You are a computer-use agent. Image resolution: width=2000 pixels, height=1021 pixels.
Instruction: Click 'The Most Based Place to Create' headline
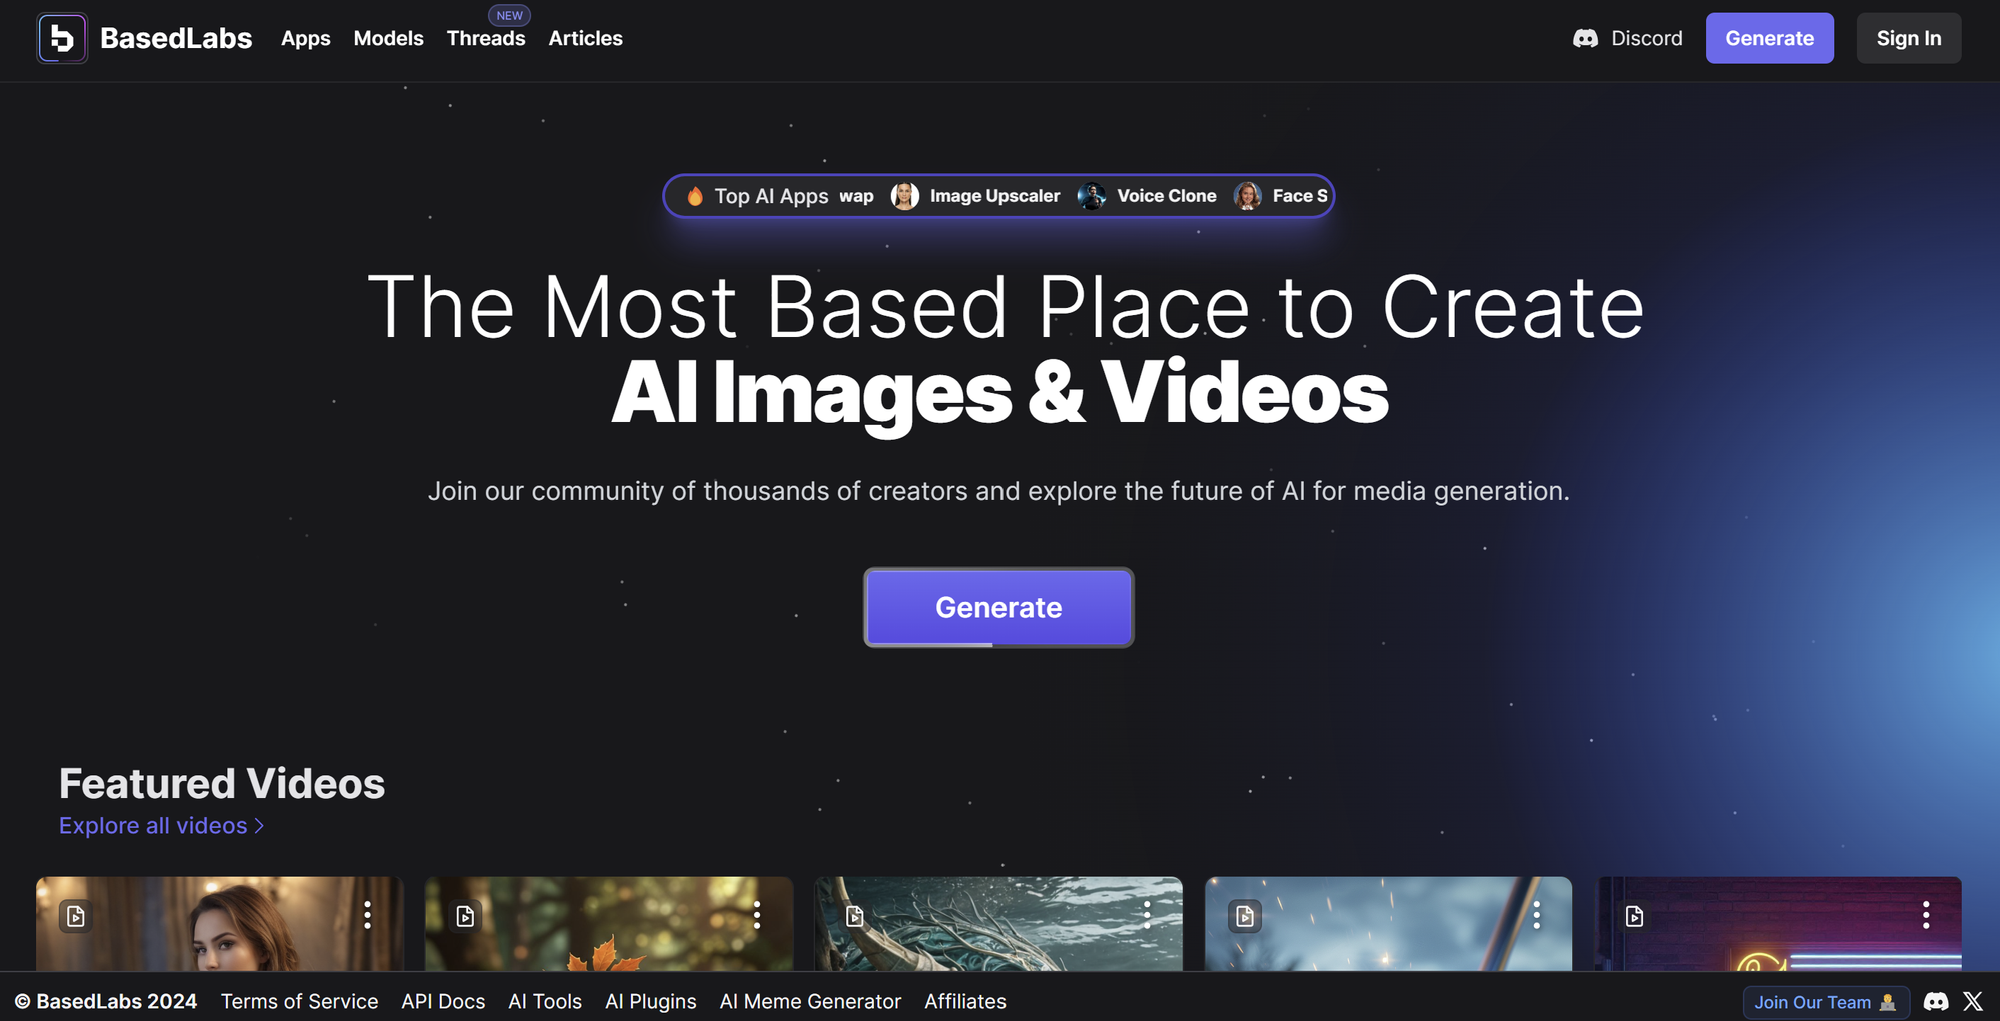(x=1006, y=307)
